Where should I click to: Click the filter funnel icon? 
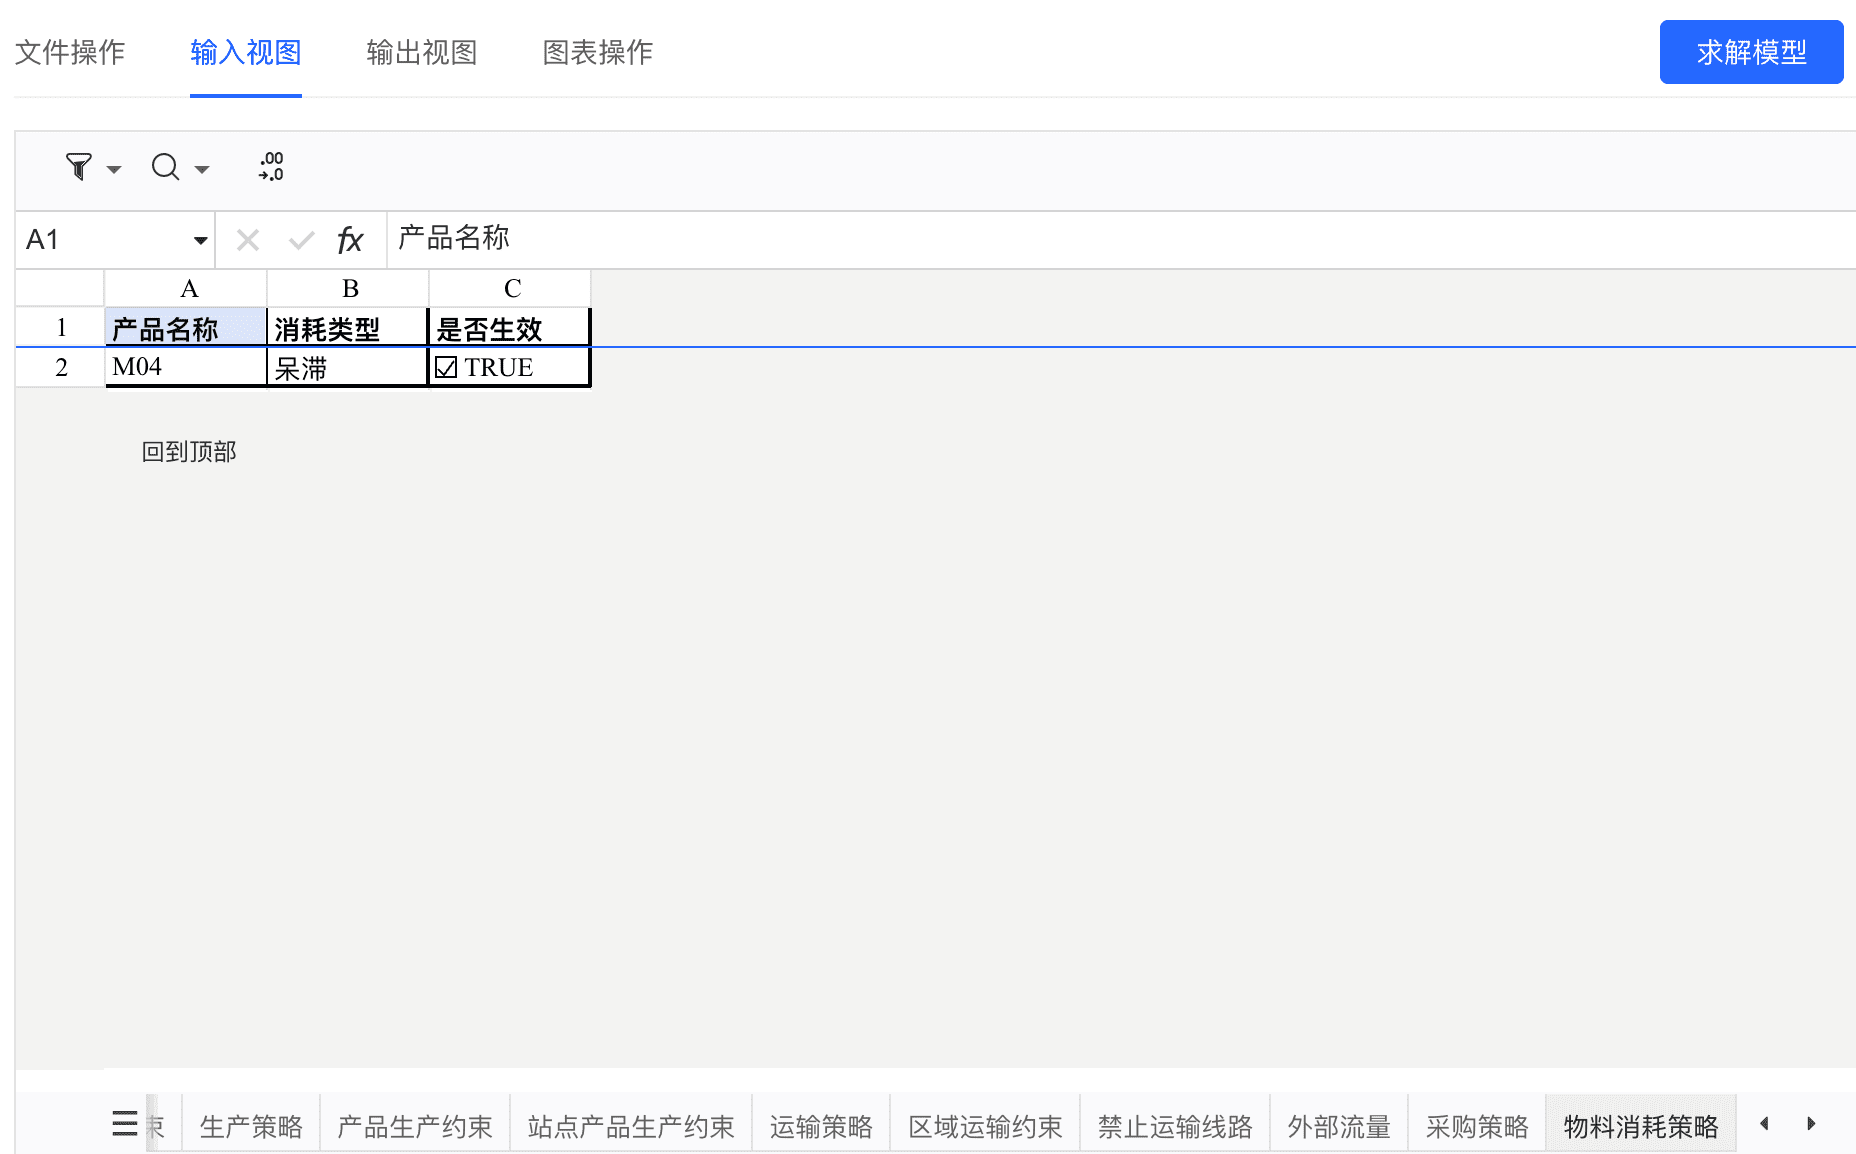[x=78, y=166]
